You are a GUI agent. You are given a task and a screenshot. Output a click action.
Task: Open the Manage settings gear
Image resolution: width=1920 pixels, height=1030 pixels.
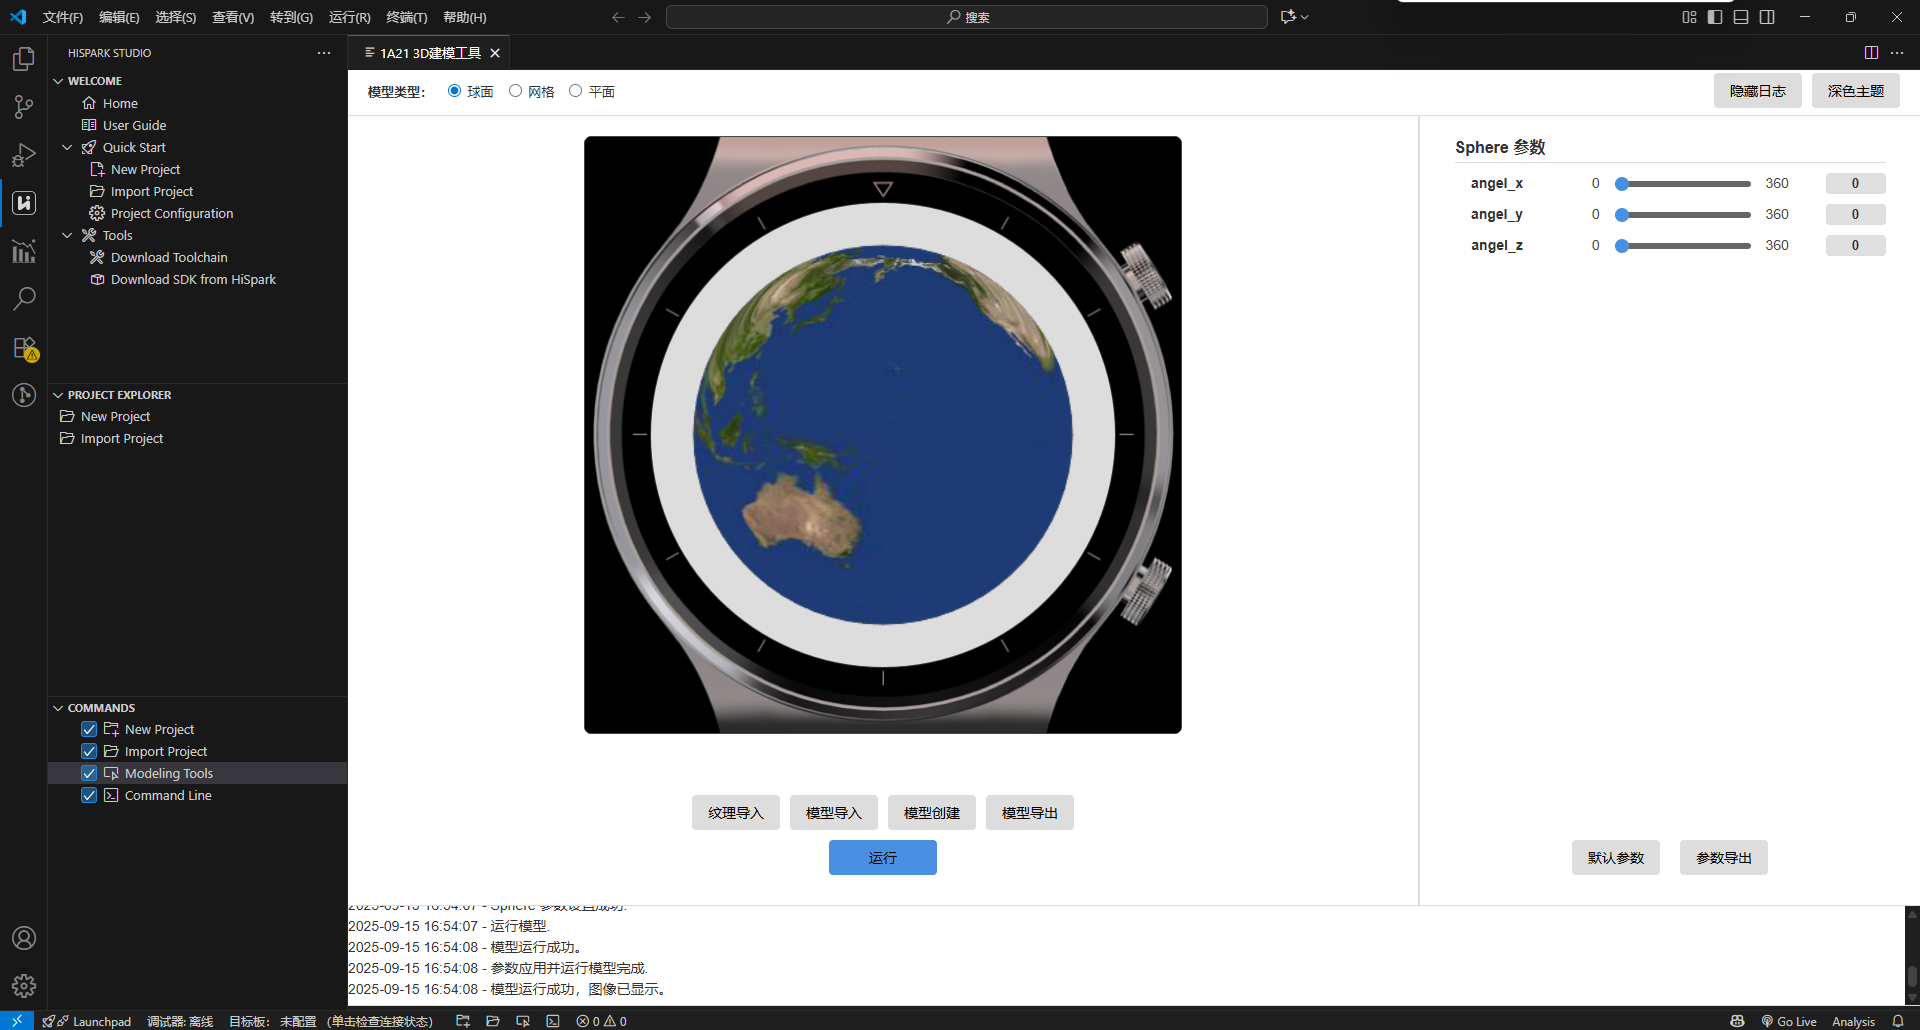[24, 986]
